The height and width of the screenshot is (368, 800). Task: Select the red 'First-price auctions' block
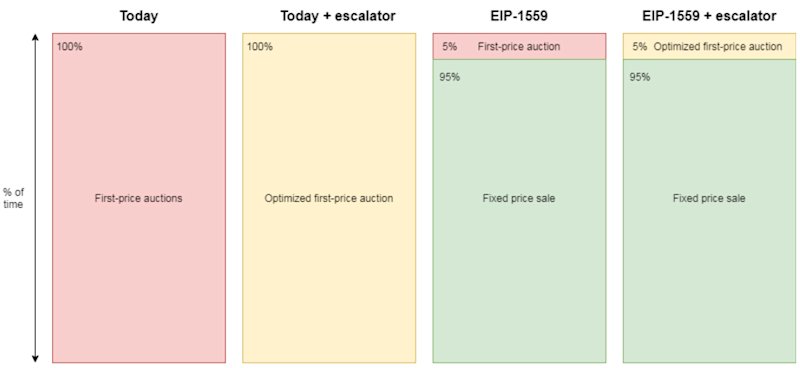click(139, 198)
